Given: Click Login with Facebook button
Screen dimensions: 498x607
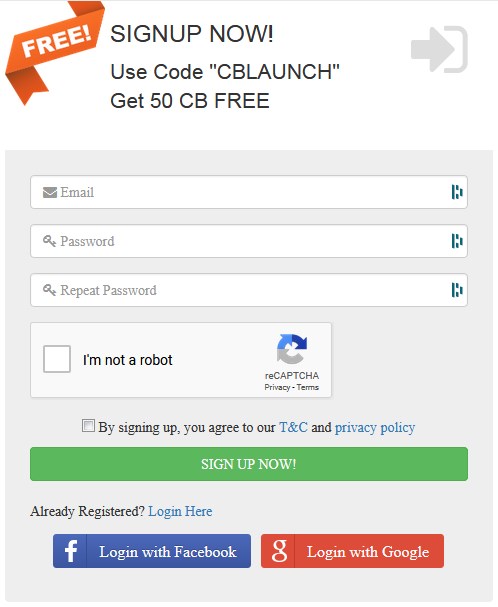Looking at the screenshot, I should point(152,551).
